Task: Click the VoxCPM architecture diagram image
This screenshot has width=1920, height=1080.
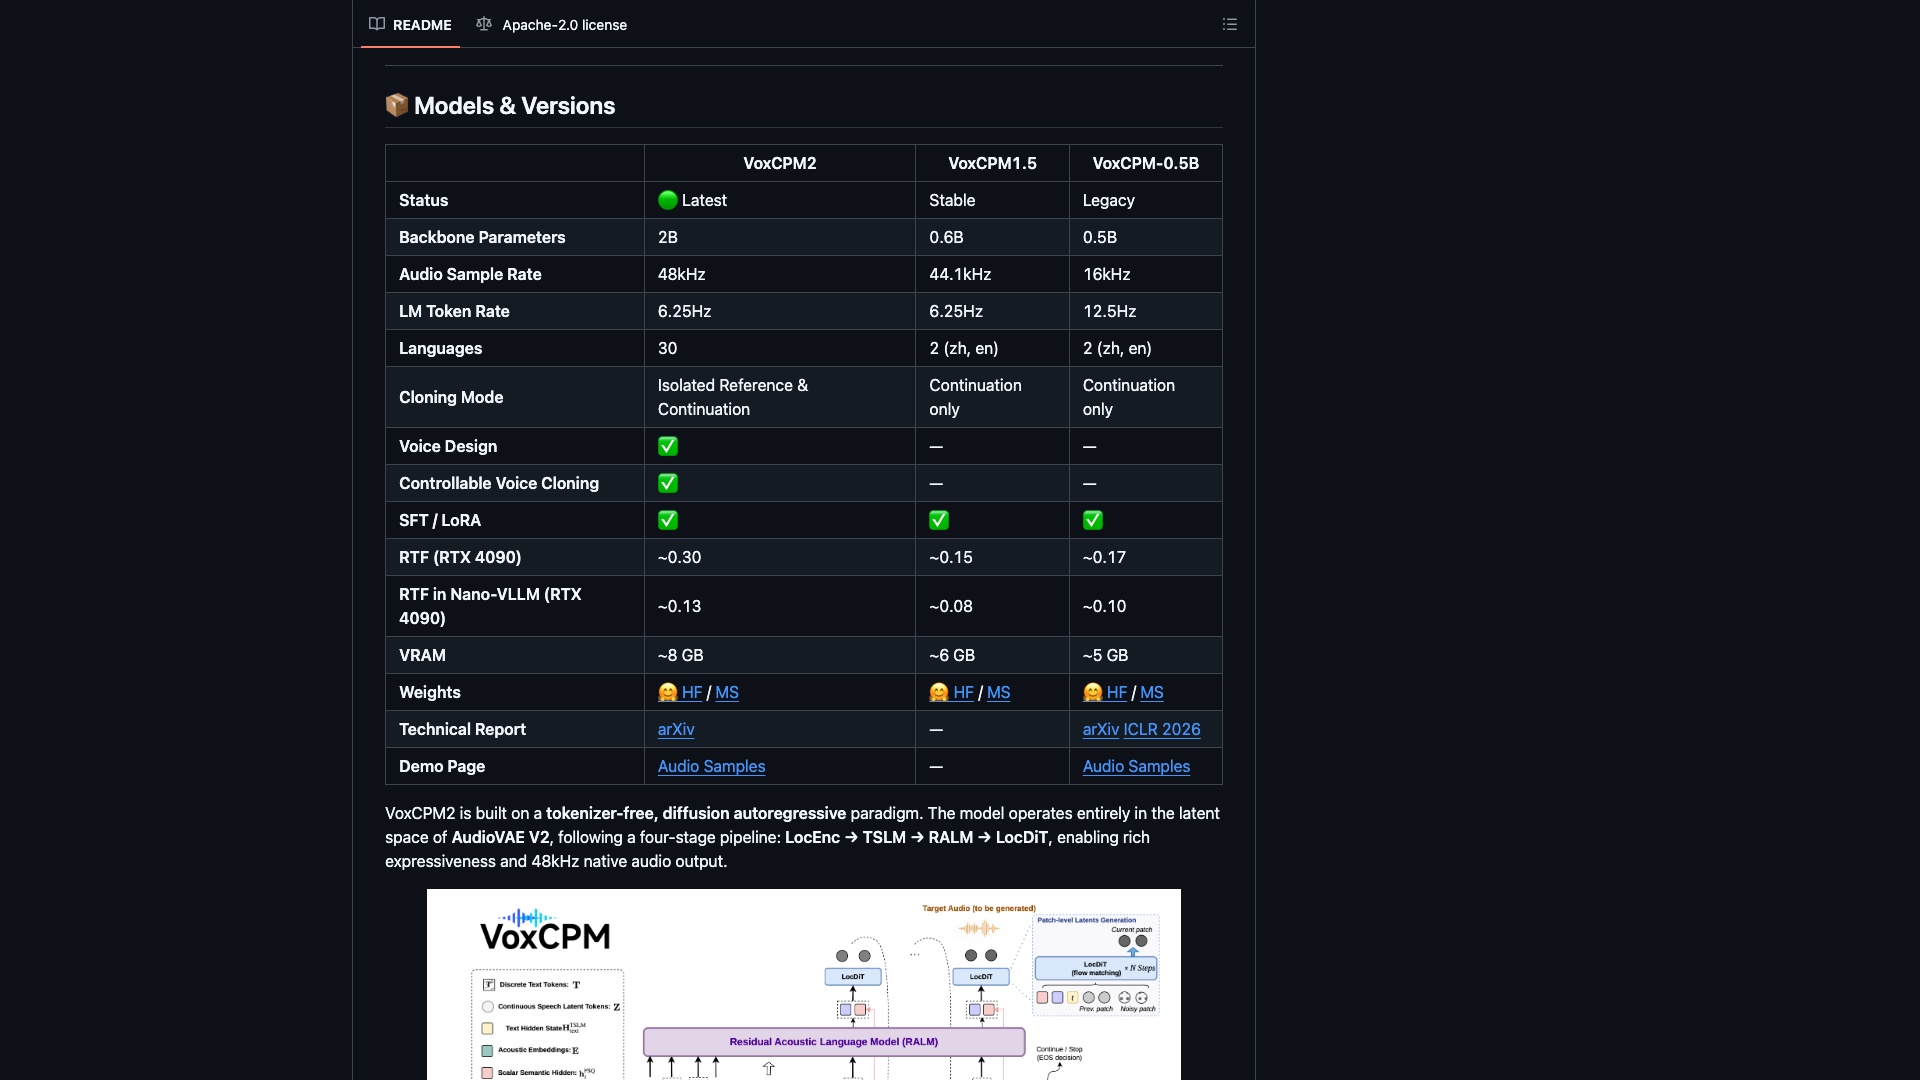Action: tap(803, 984)
